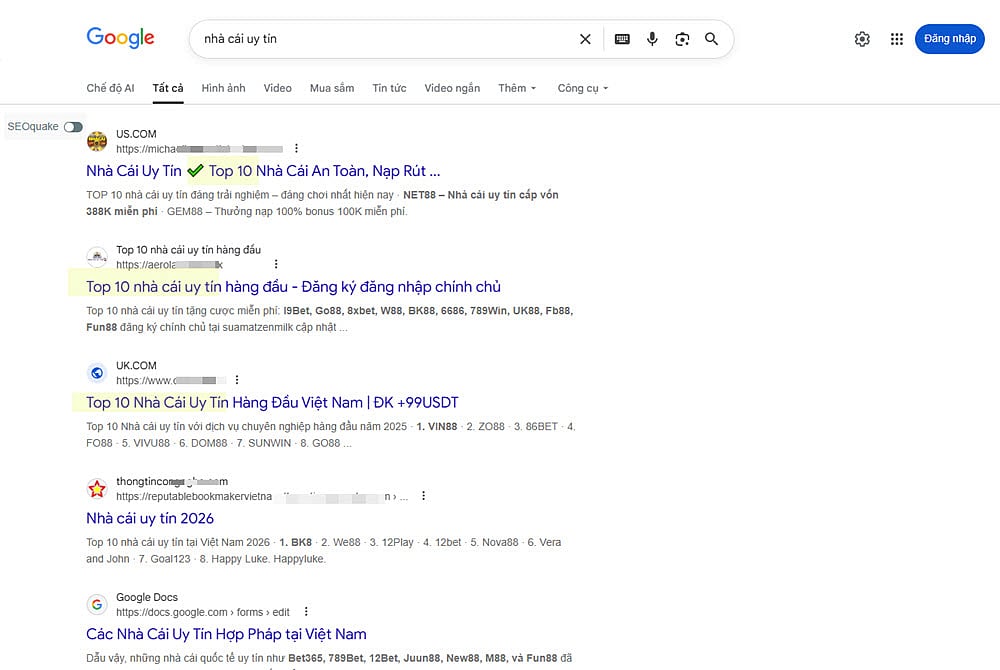The height and width of the screenshot is (670, 1000).
Task: Select the Tất cả tab
Action: coord(168,88)
